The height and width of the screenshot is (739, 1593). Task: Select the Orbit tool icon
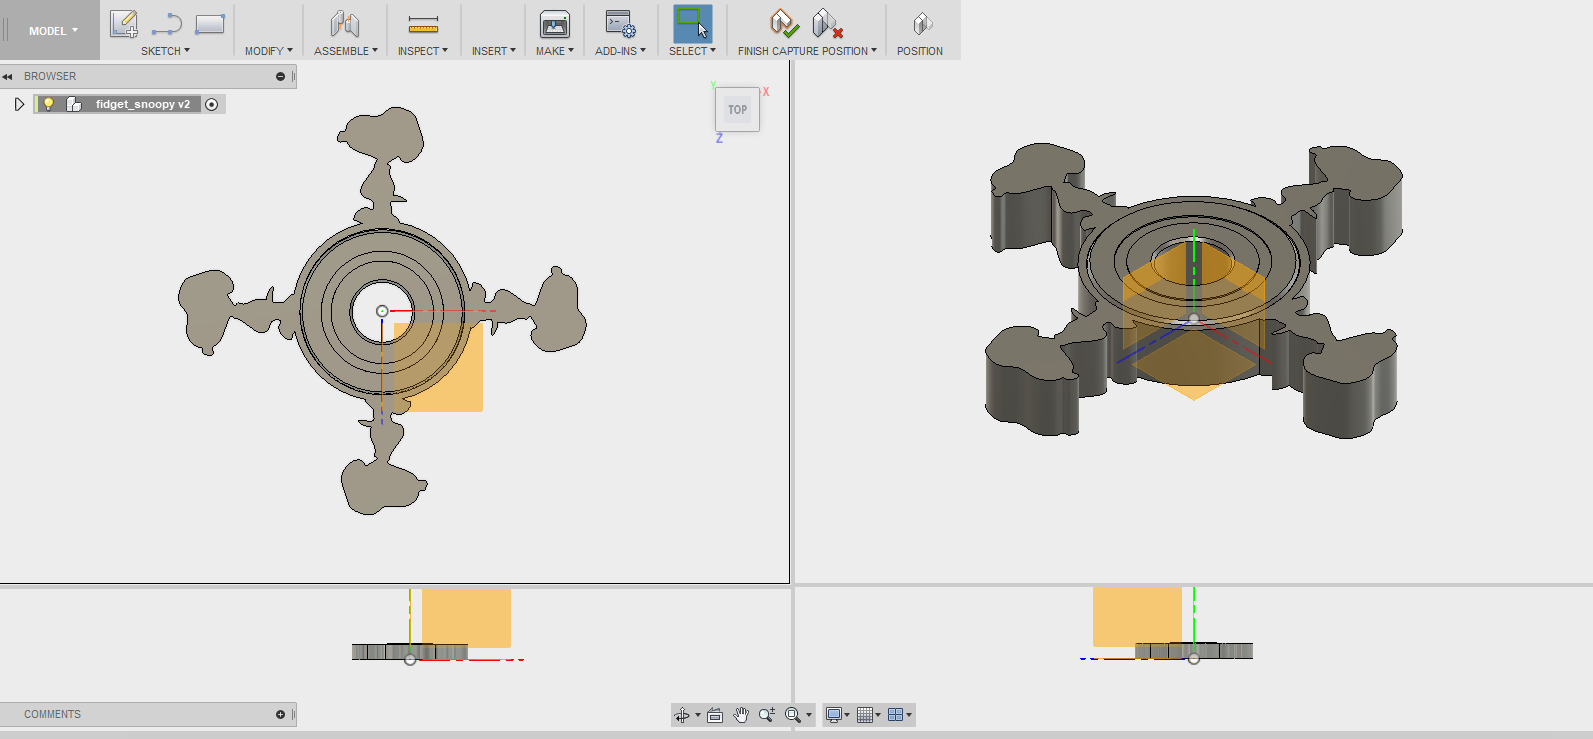click(x=682, y=715)
